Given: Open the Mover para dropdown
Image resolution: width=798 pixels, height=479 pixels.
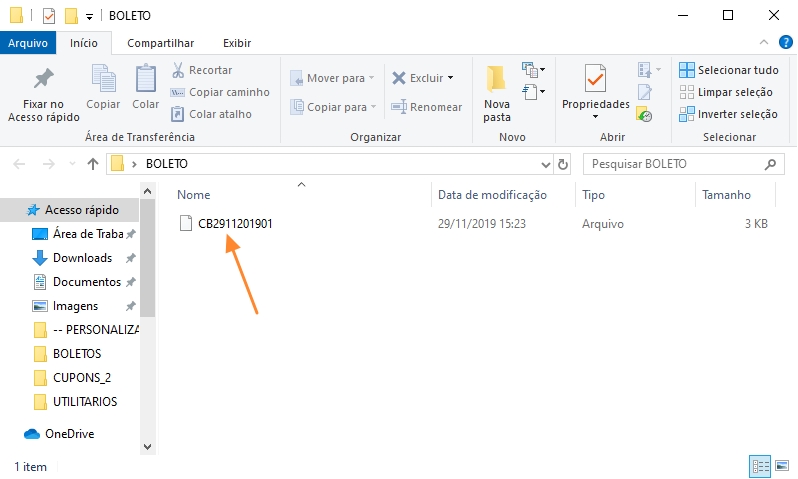Looking at the screenshot, I should 332,78.
